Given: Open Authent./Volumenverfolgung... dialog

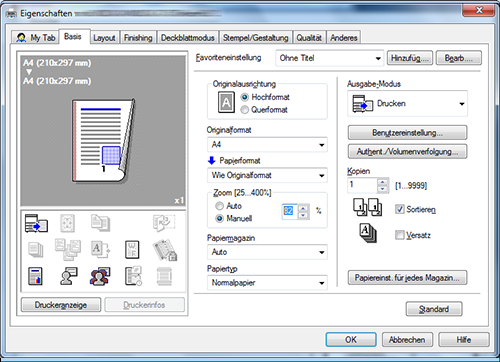Looking at the screenshot, I should coord(407,152).
